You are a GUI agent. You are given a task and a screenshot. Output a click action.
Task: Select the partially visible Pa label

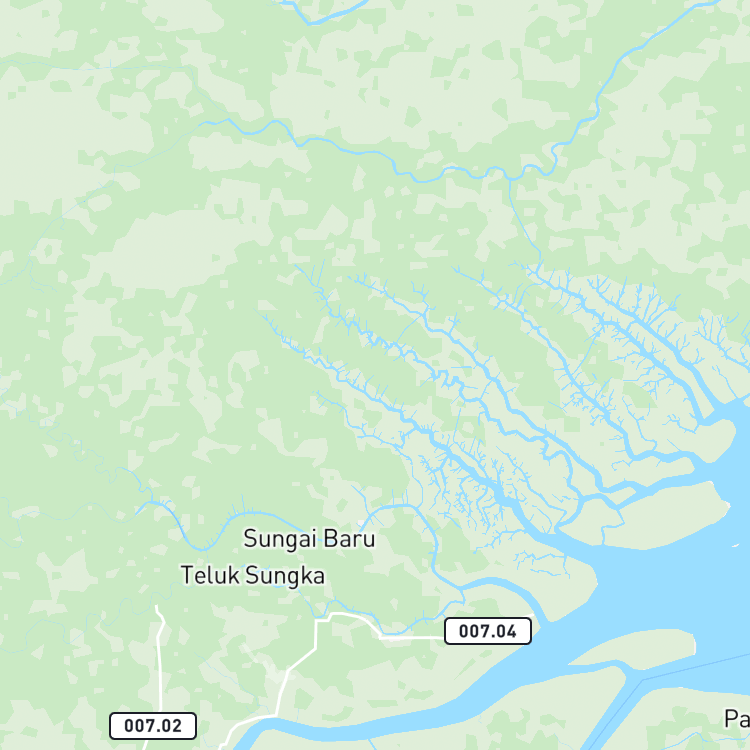[x=737, y=719]
